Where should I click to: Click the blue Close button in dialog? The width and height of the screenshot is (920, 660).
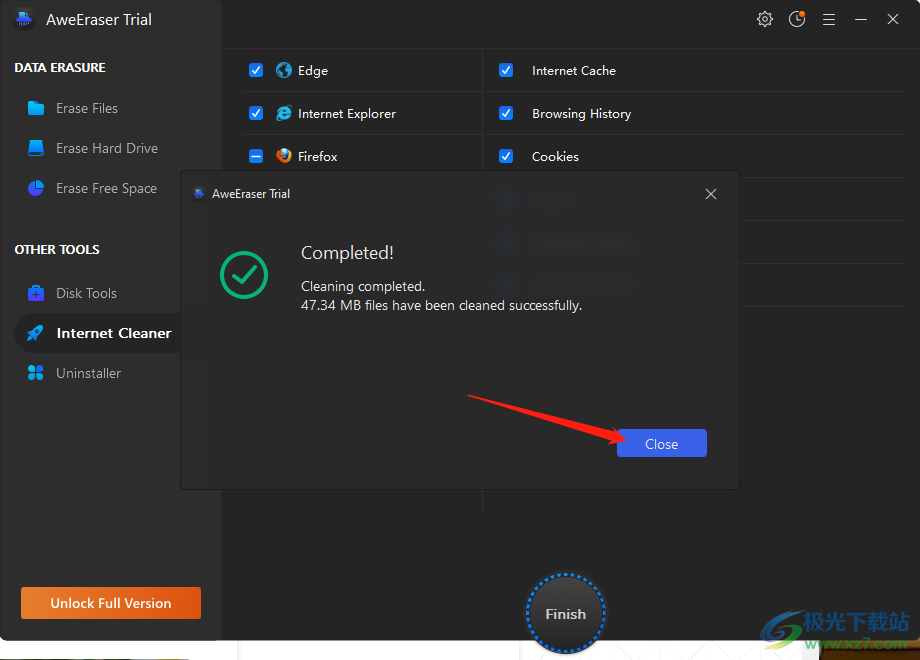[662, 444]
